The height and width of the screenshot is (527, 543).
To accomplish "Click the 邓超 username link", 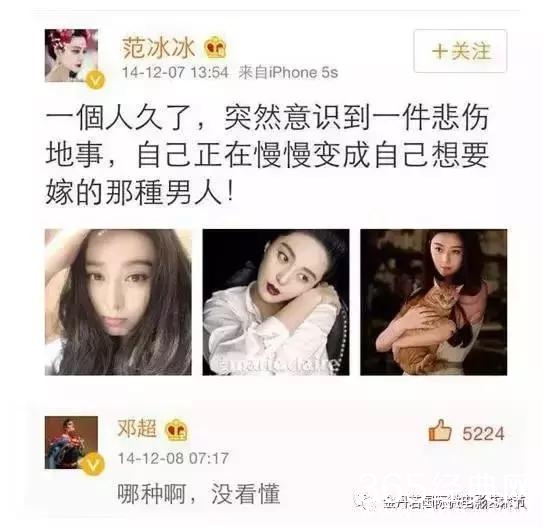I will [x=137, y=429].
